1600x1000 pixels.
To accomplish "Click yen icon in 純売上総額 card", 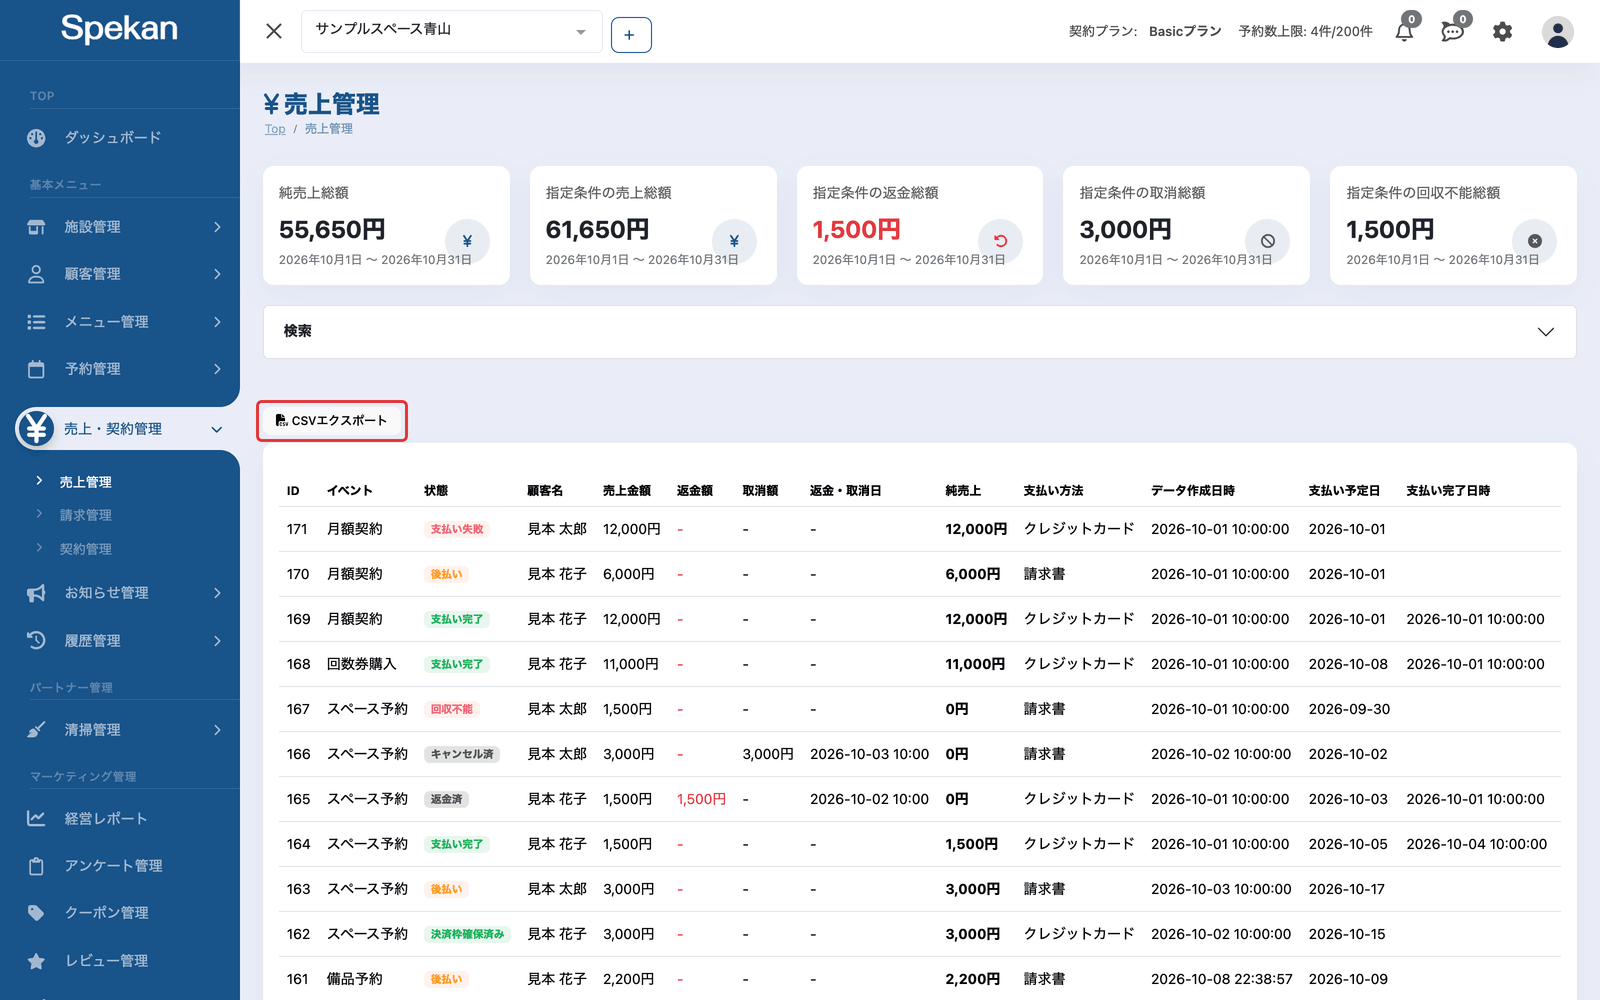I will (x=467, y=241).
